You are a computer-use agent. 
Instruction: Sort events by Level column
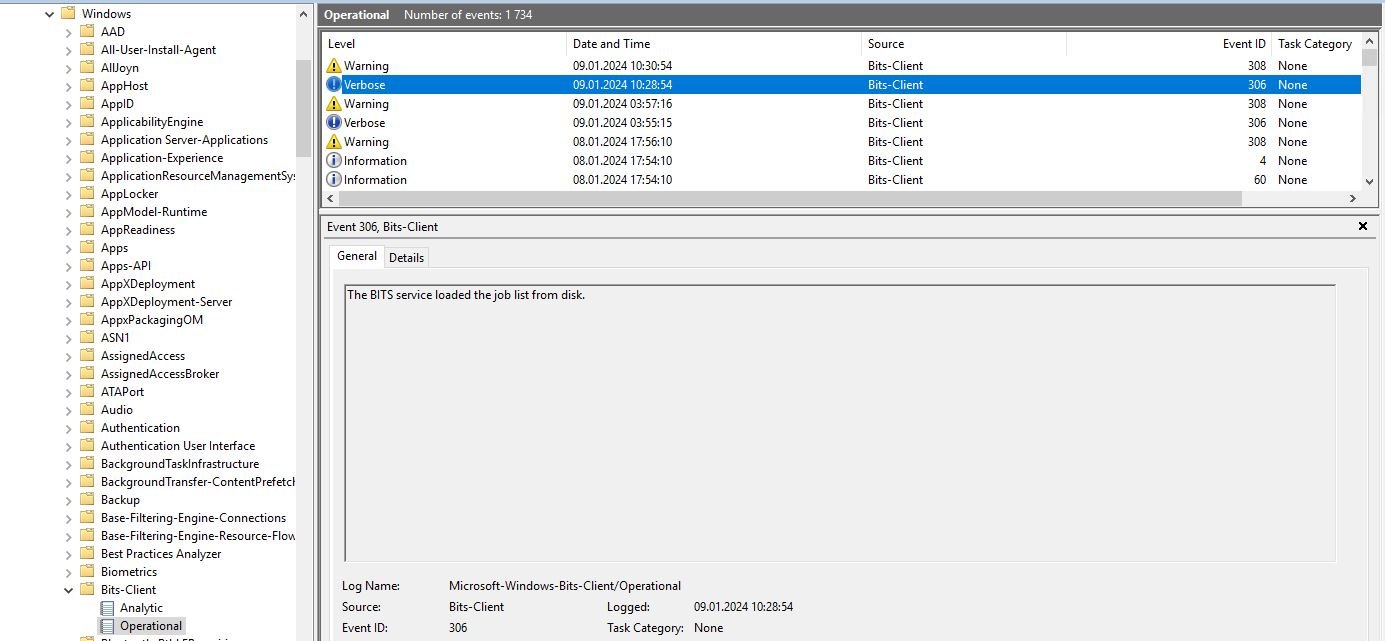pyautogui.click(x=444, y=44)
